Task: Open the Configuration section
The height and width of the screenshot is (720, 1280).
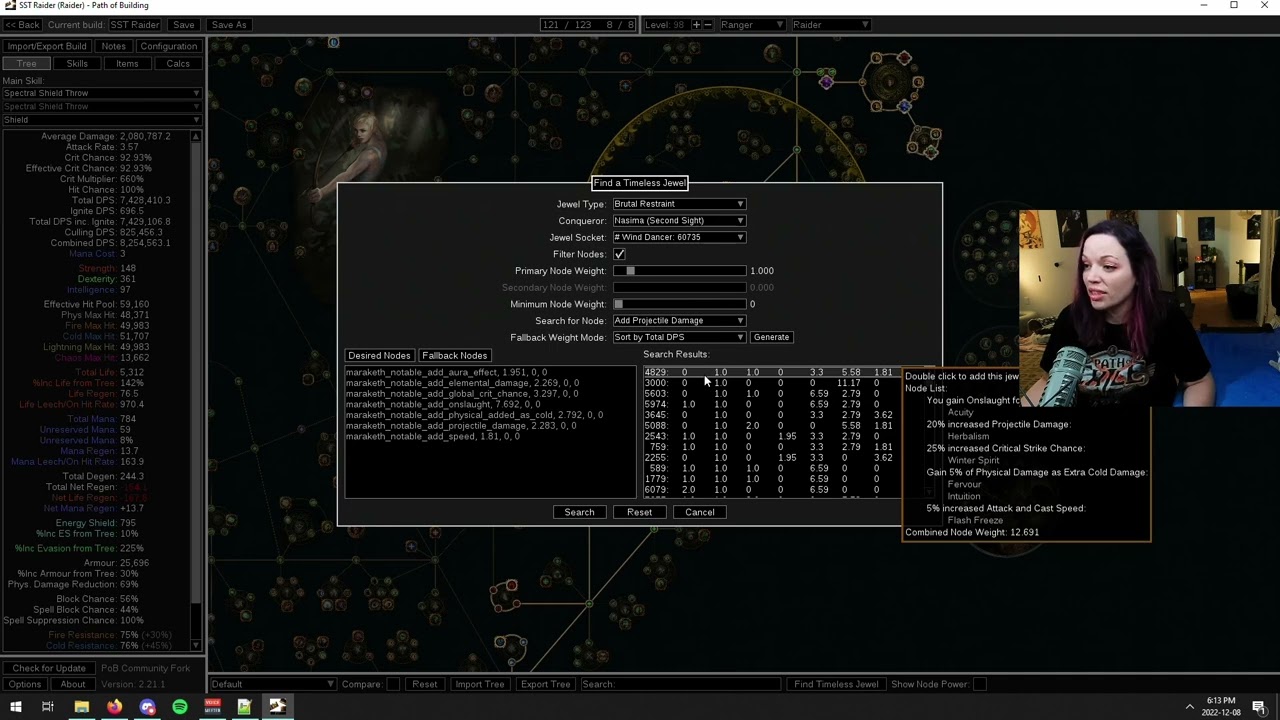Action: (168, 46)
